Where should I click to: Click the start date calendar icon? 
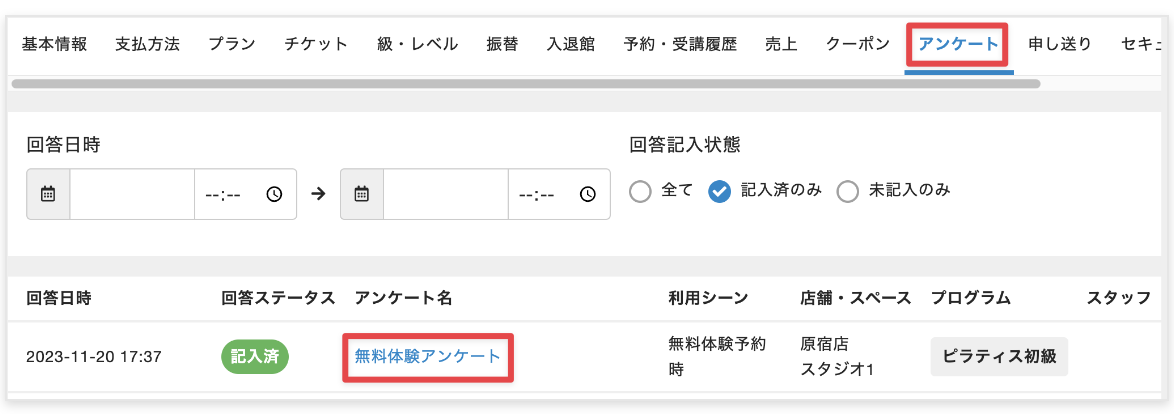point(48,194)
